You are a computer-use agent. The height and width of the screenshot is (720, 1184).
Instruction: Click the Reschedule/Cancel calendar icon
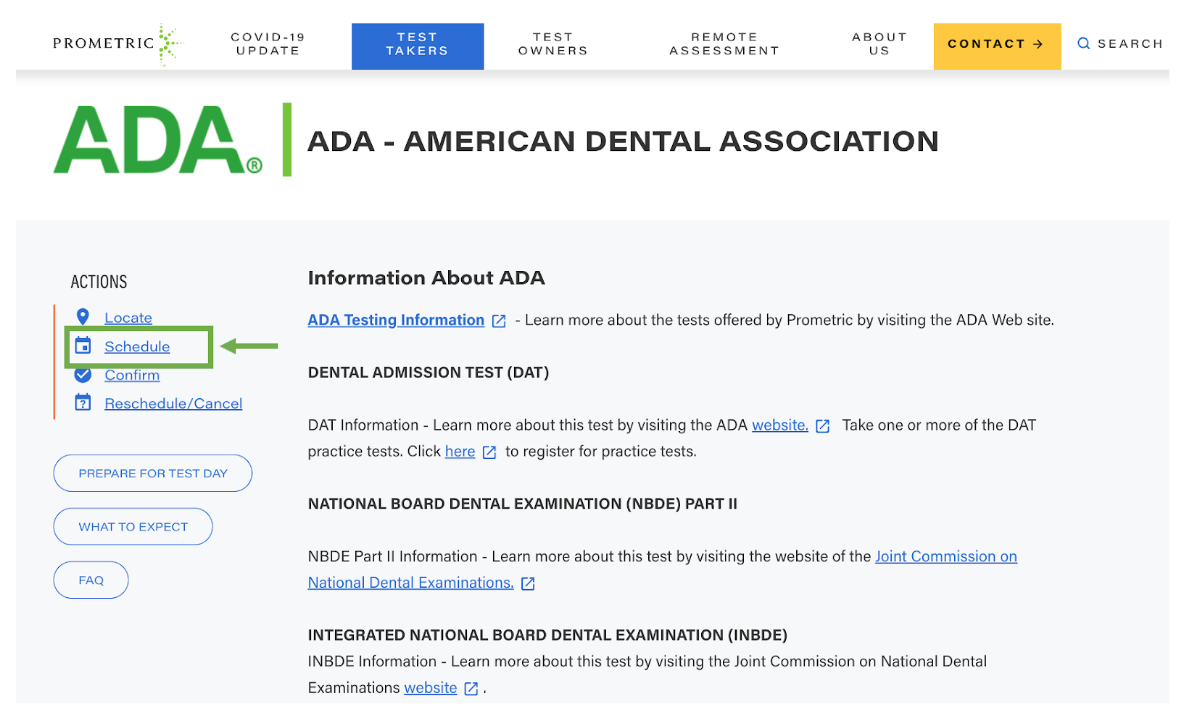[83, 403]
